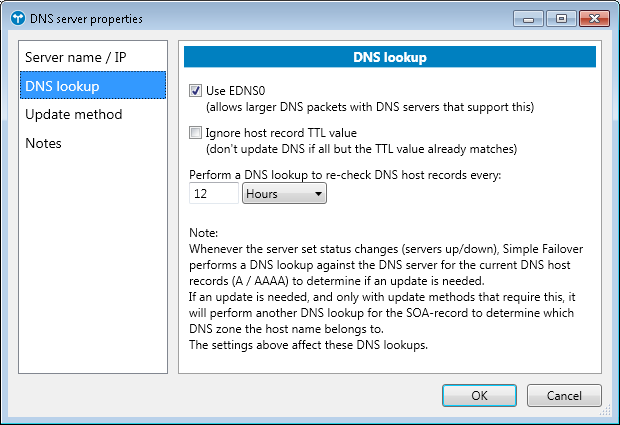
Task: Click the blue DNS lookup header bar
Action: 391,57
